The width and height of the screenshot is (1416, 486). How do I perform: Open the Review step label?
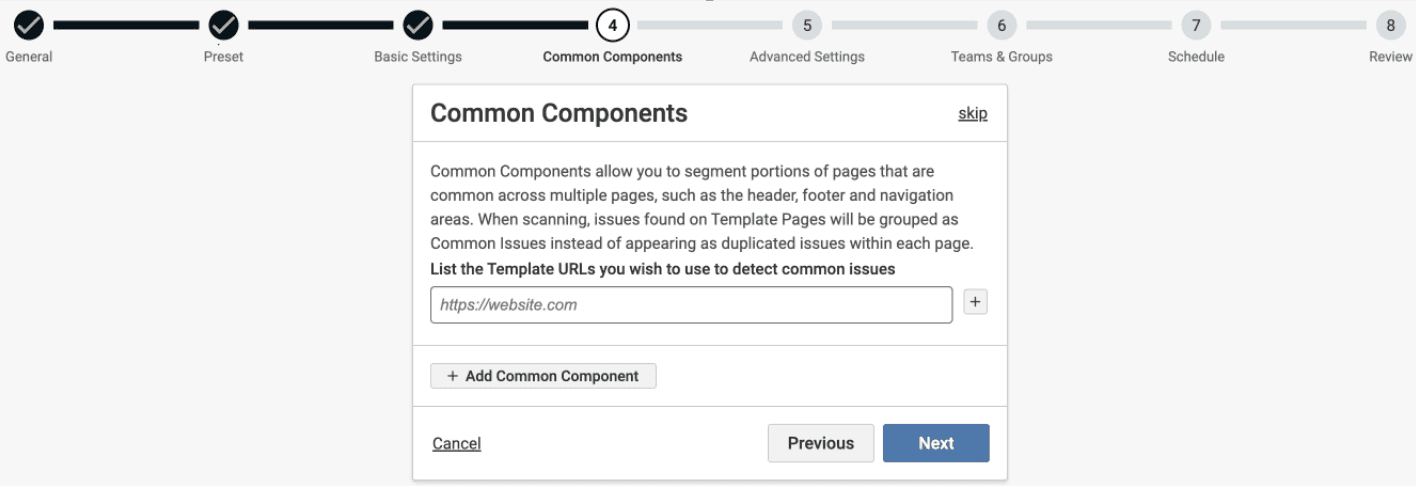(1390, 57)
